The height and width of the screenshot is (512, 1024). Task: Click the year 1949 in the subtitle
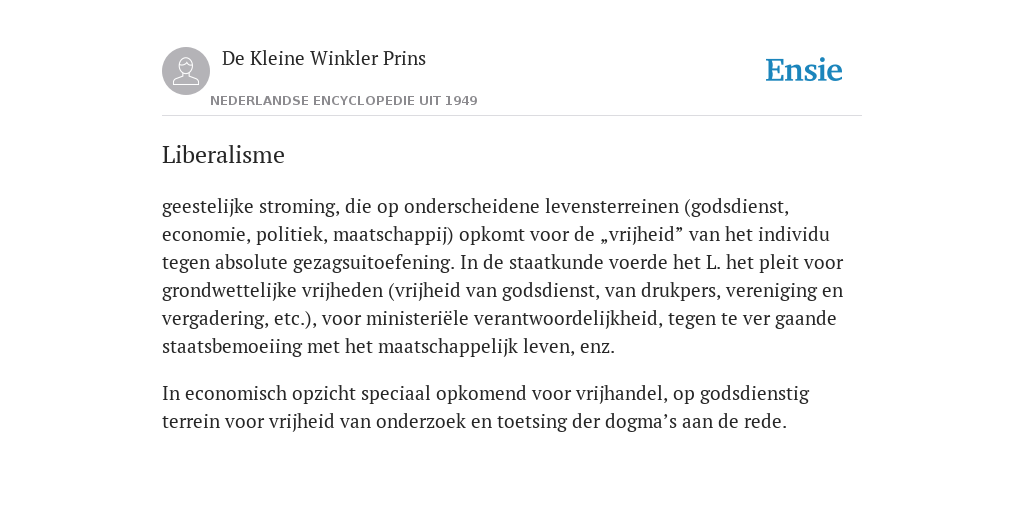click(461, 101)
